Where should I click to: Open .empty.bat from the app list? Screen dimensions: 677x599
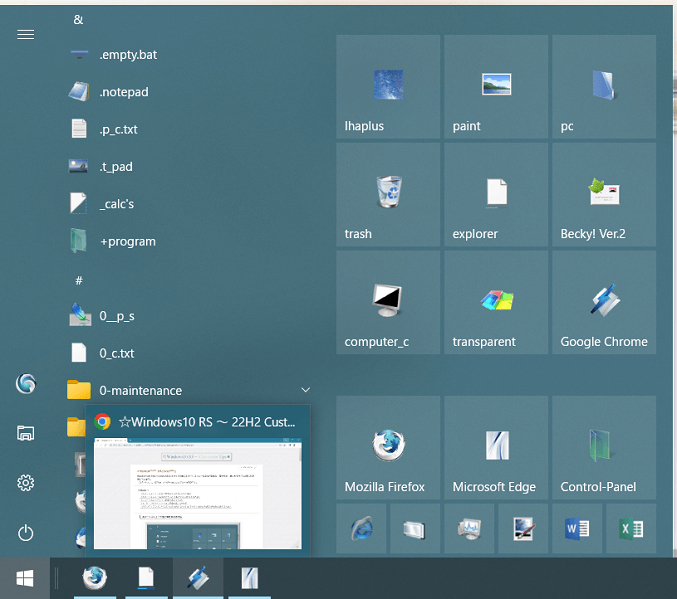click(190, 55)
